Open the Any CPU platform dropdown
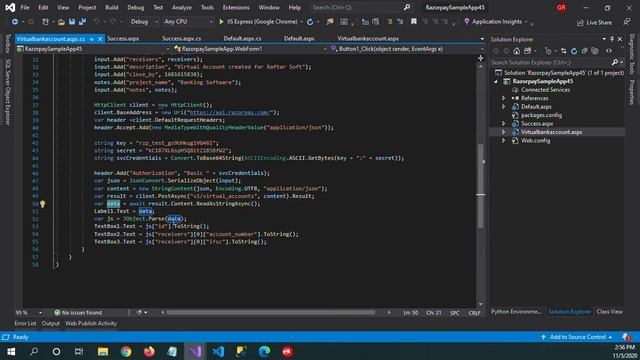The image size is (640, 360). (x=188, y=22)
